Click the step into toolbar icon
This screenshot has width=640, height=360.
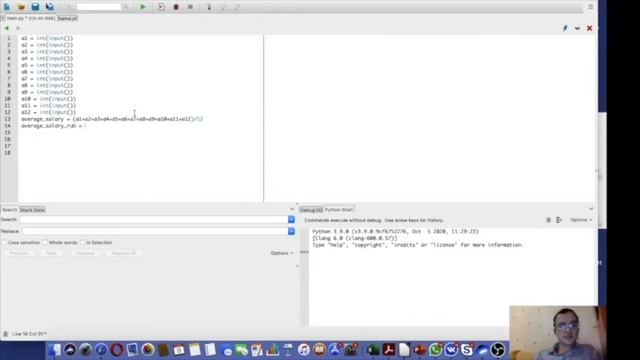pos(209,7)
